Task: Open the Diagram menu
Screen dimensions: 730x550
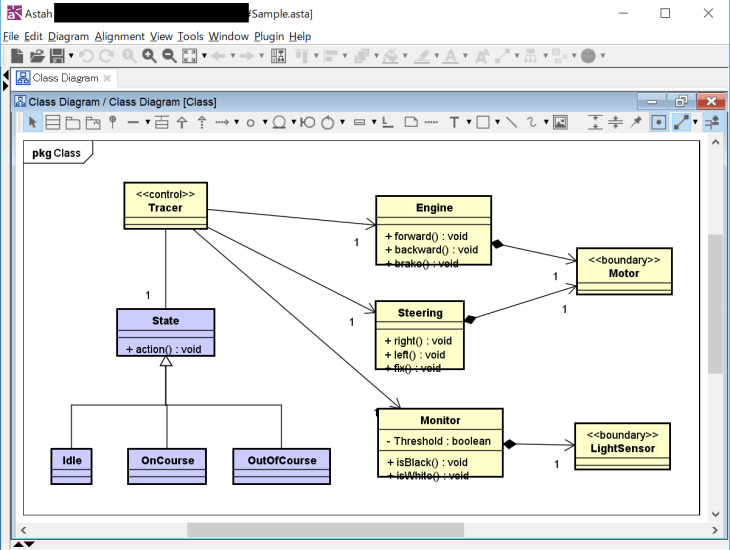Action: [68, 36]
